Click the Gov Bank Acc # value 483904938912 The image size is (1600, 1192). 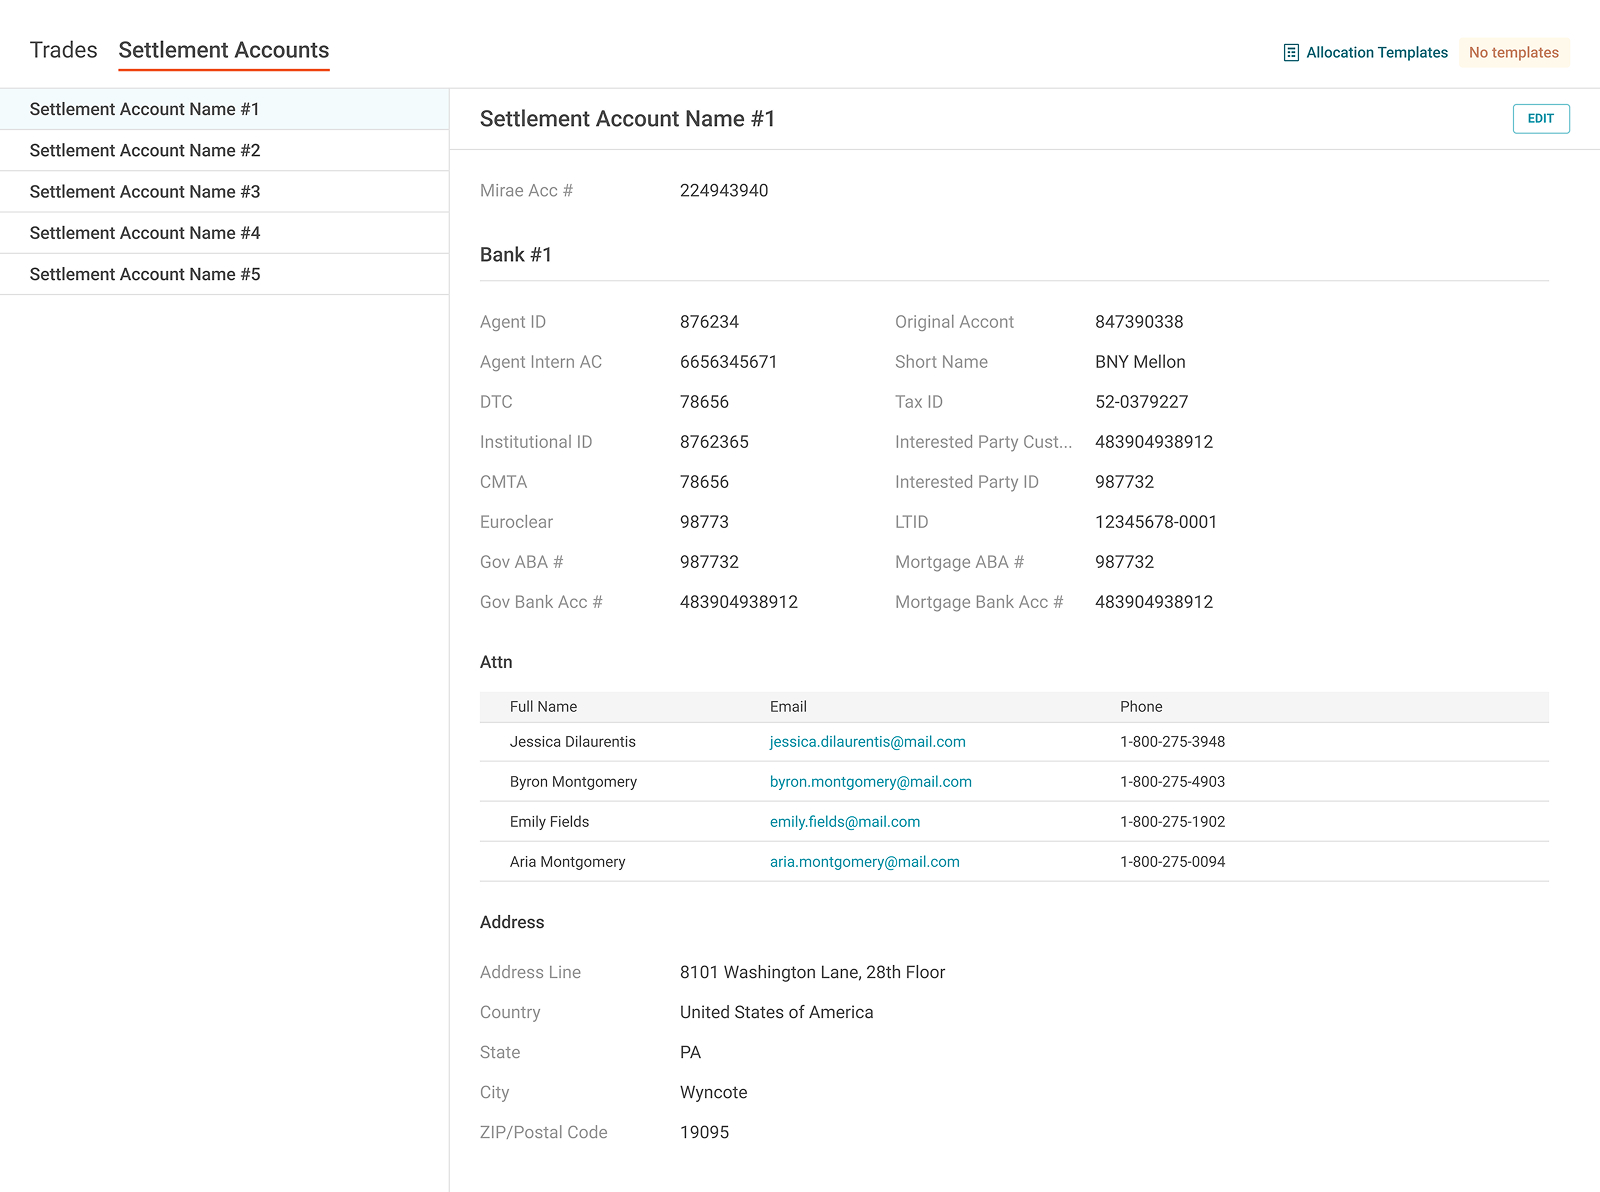739,602
